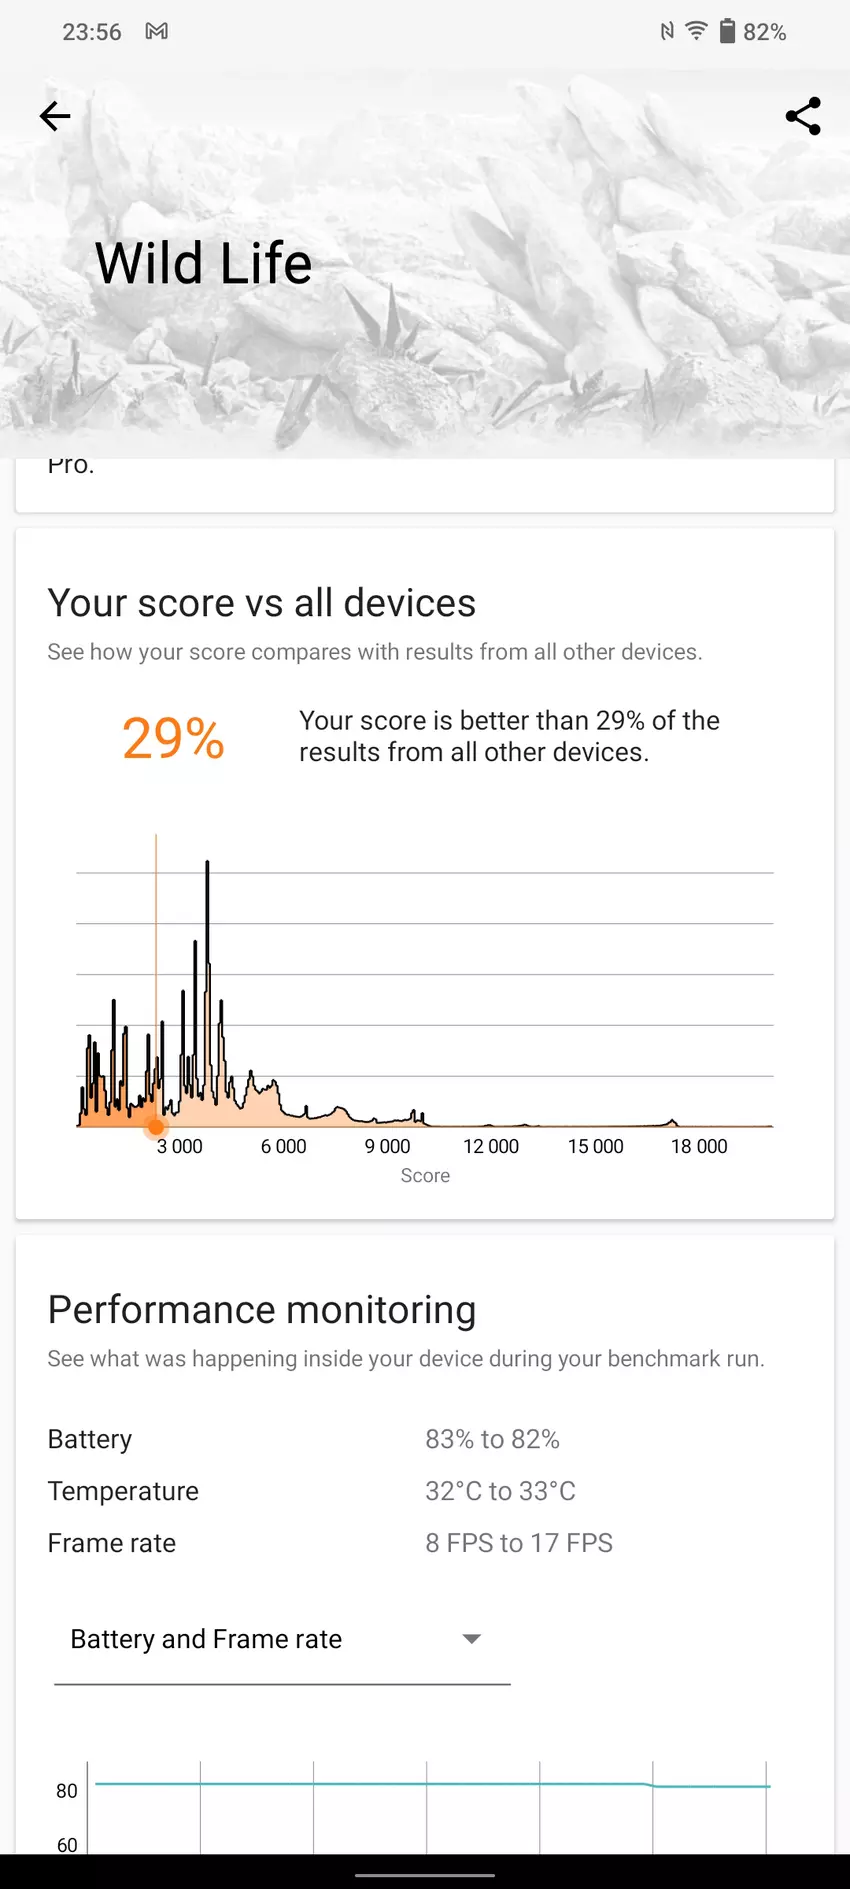Viewport: 850px width, 1889px height.
Task: Tap the battery status icon
Action: pyautogui.click(x=727, y=31)
